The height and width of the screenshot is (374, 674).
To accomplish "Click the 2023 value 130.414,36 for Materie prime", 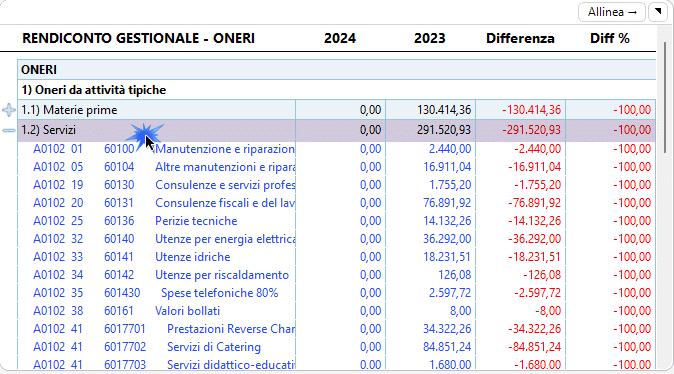I will pyautogui.click(x=444, y=110).
